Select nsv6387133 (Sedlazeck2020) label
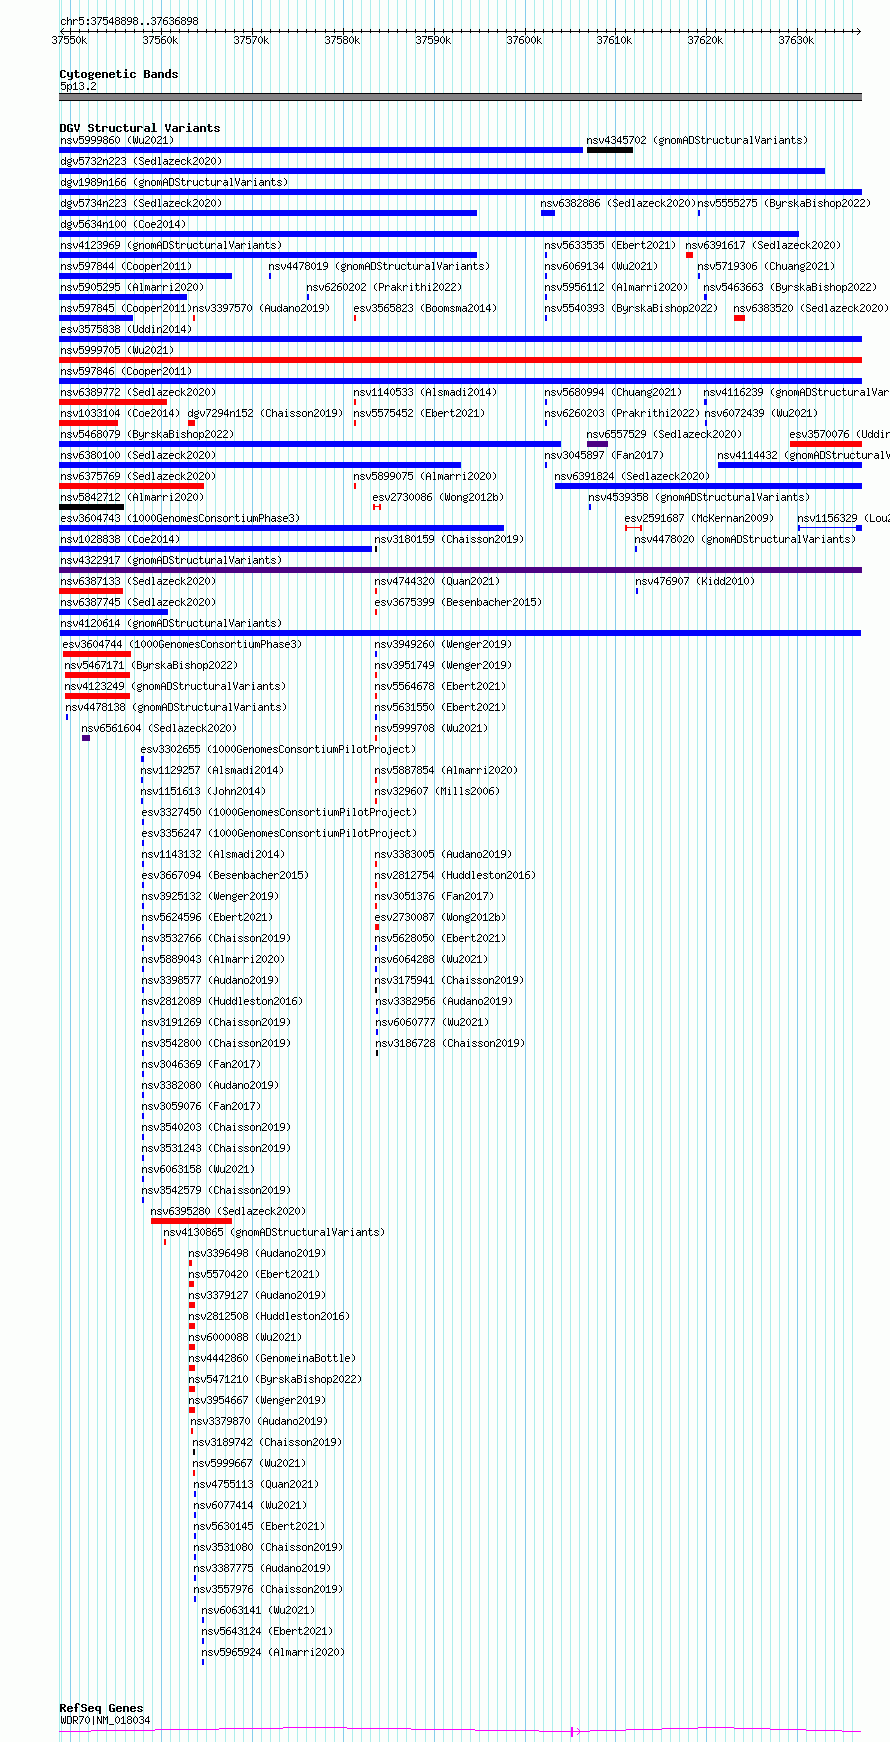 137,582
